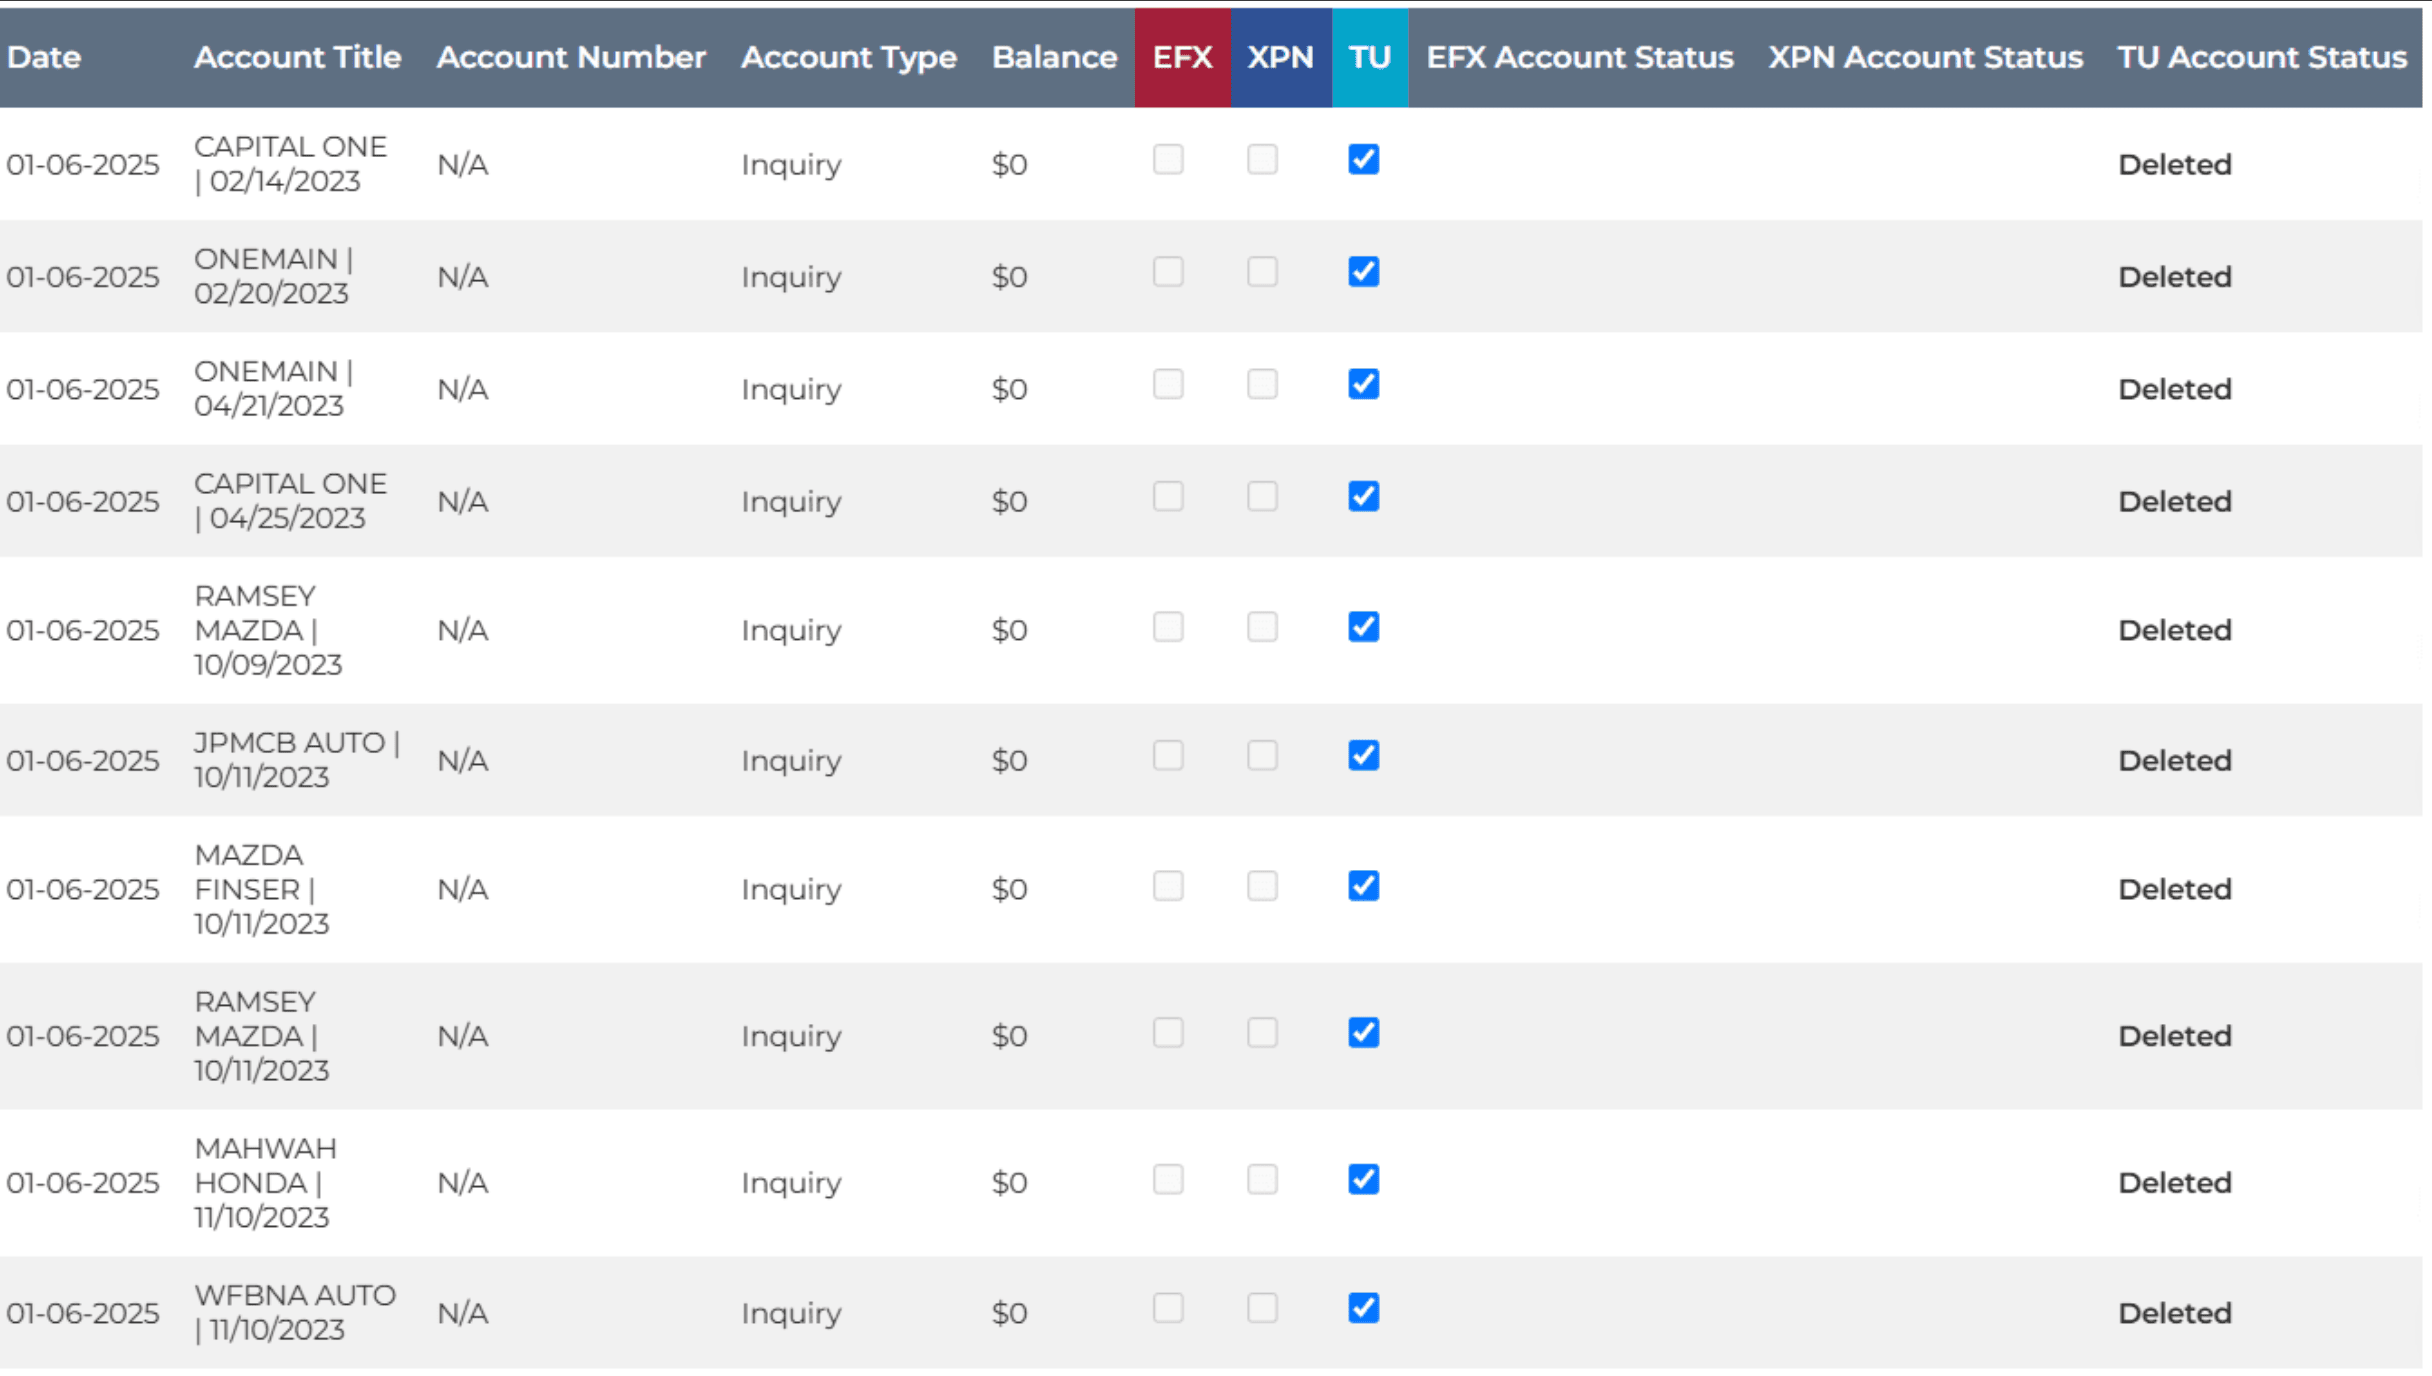Click the TU Account Status header
The width and height of the screenshot is (2432, 1376).
click(2262, 57)
